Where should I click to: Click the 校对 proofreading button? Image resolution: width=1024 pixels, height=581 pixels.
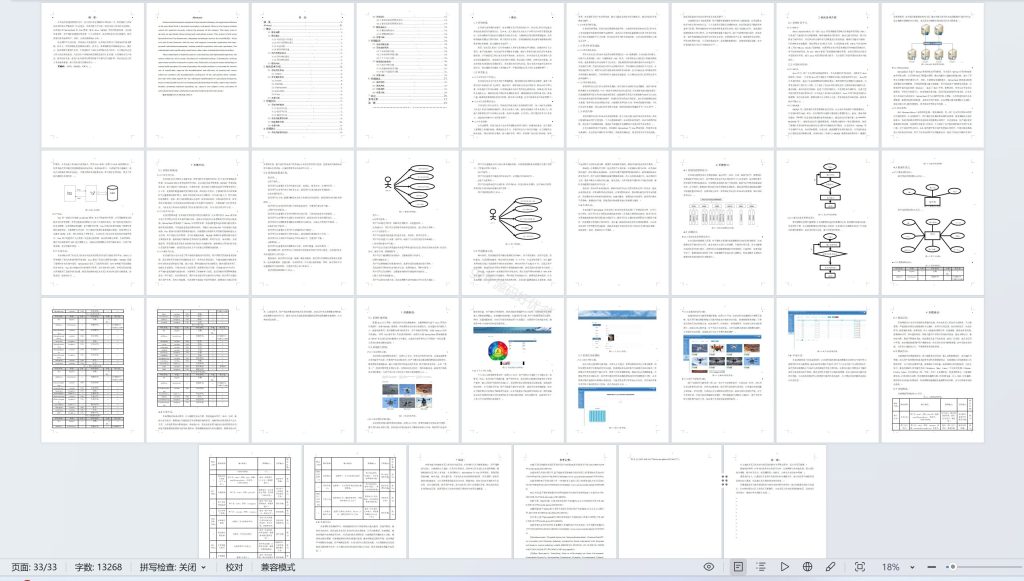234,567
